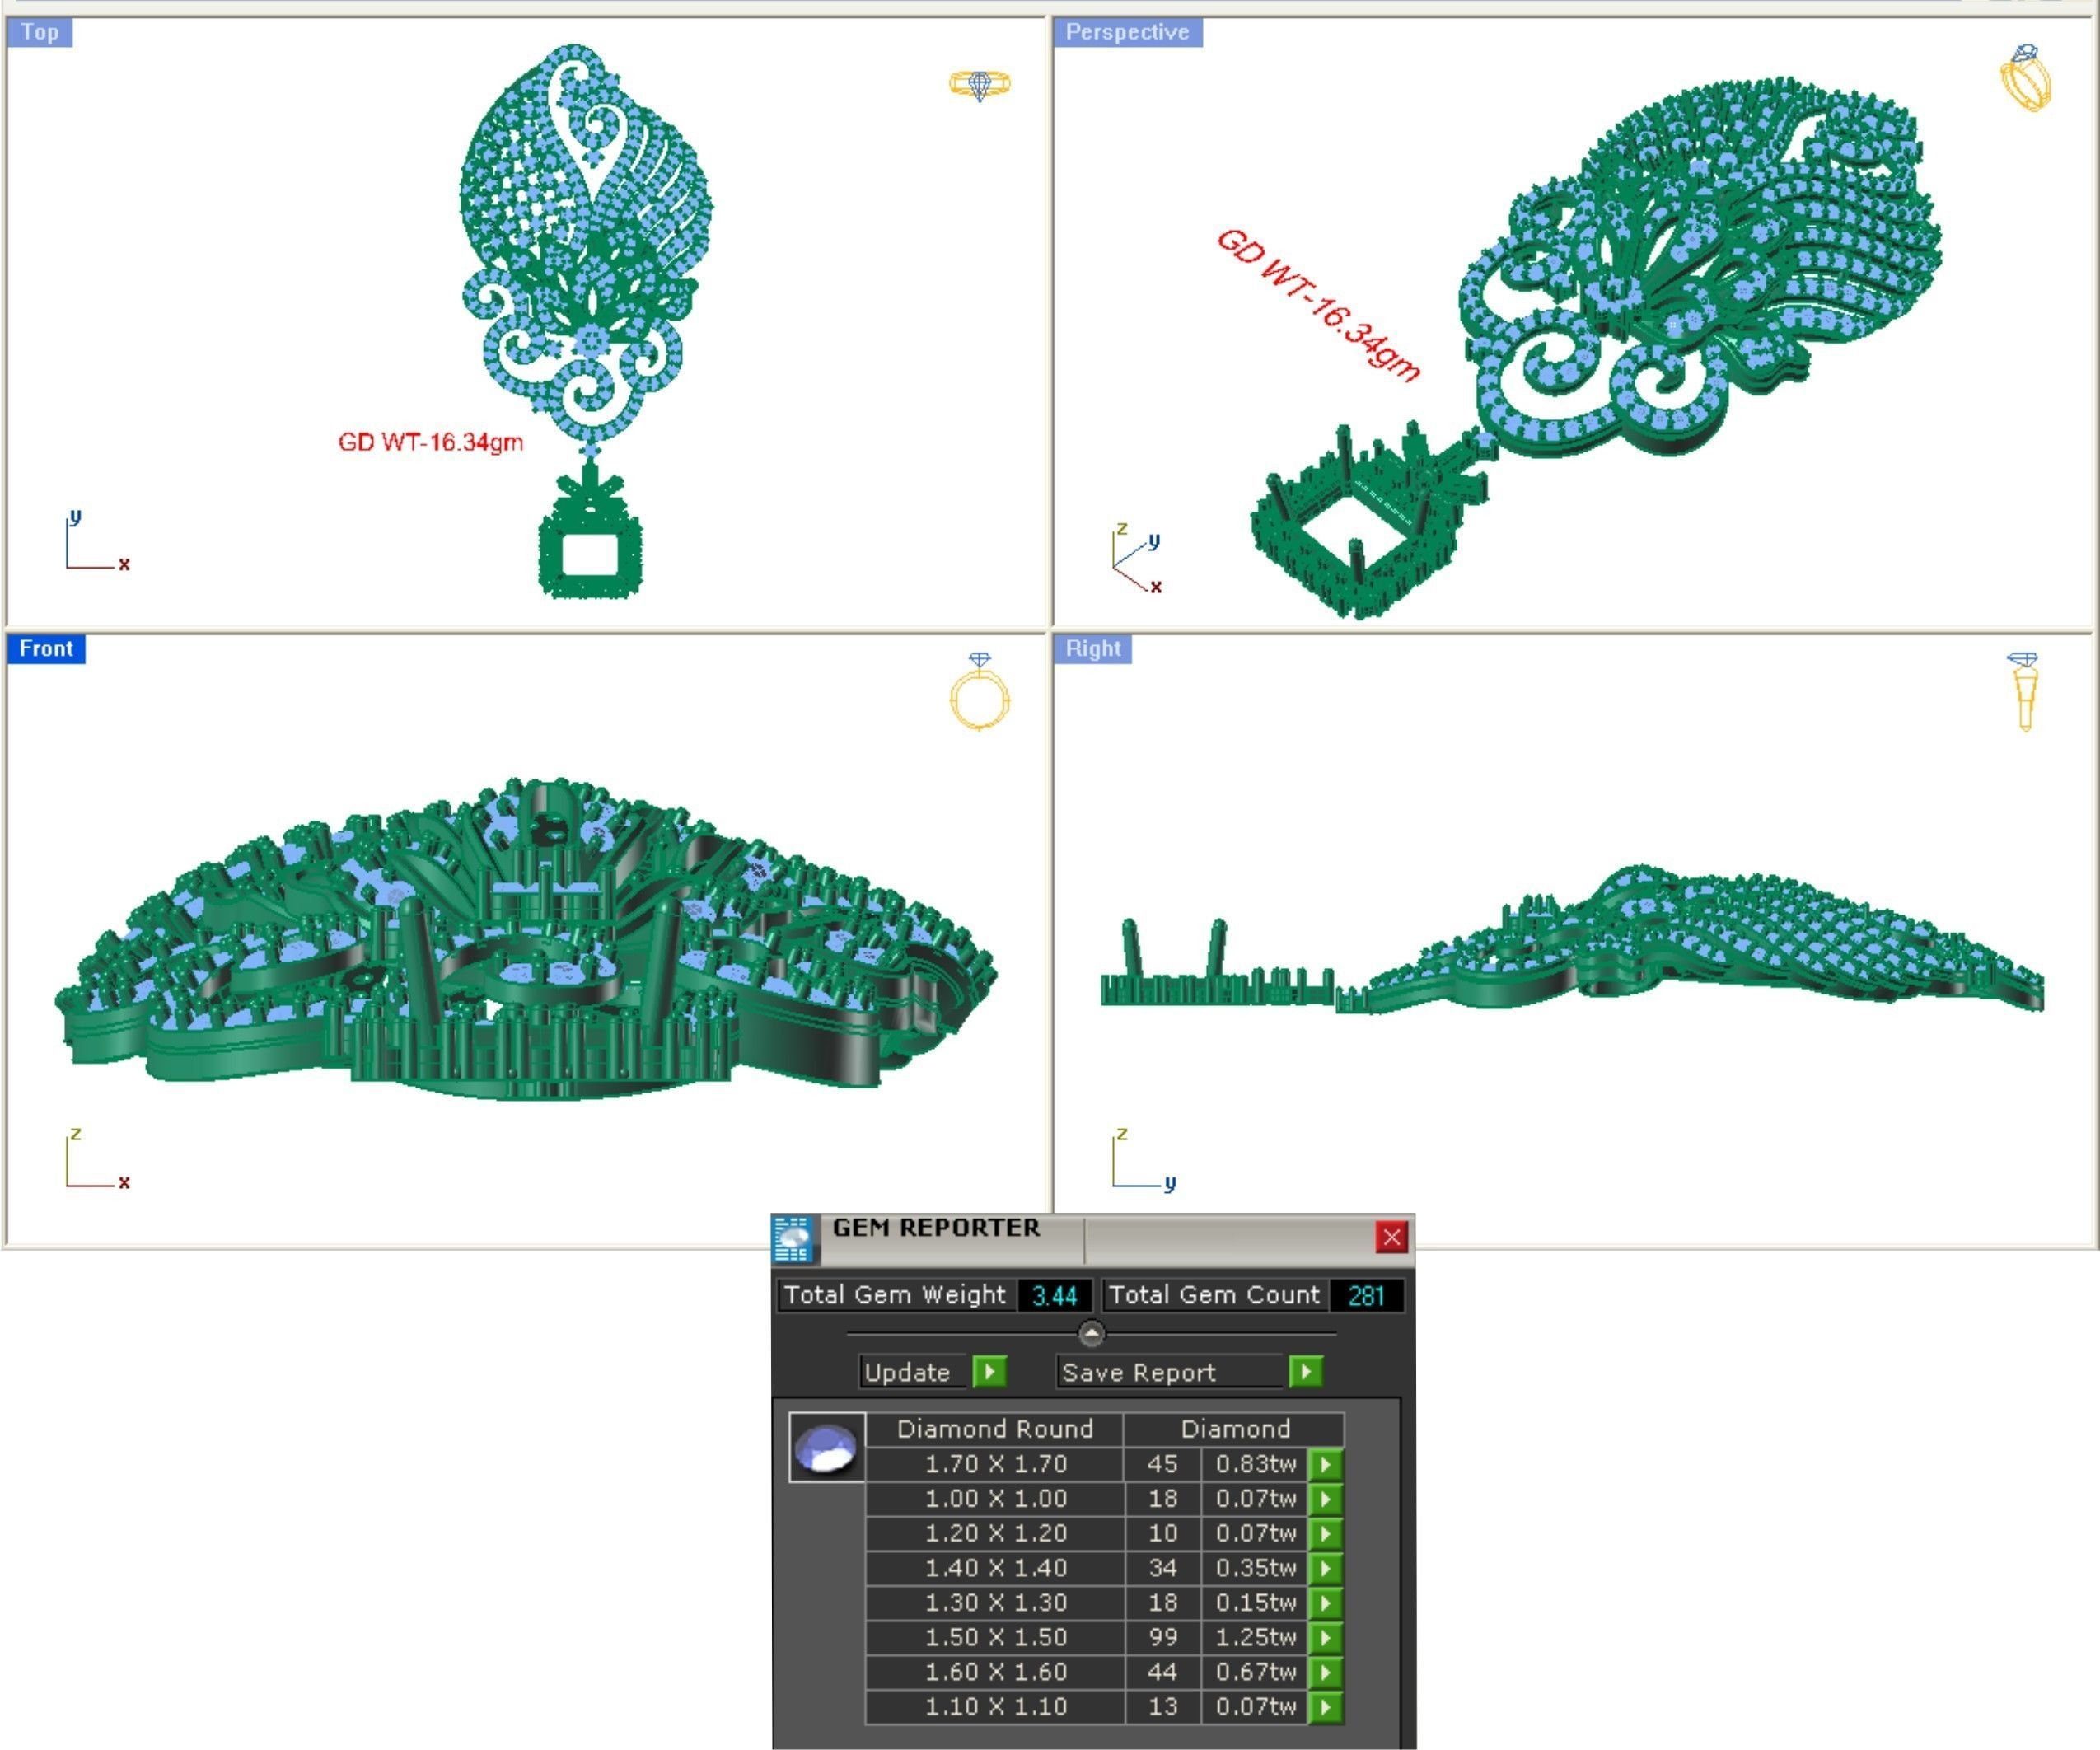
Task: Close the Gem Reporter panel
Action: click(x=1391, y=1237)
